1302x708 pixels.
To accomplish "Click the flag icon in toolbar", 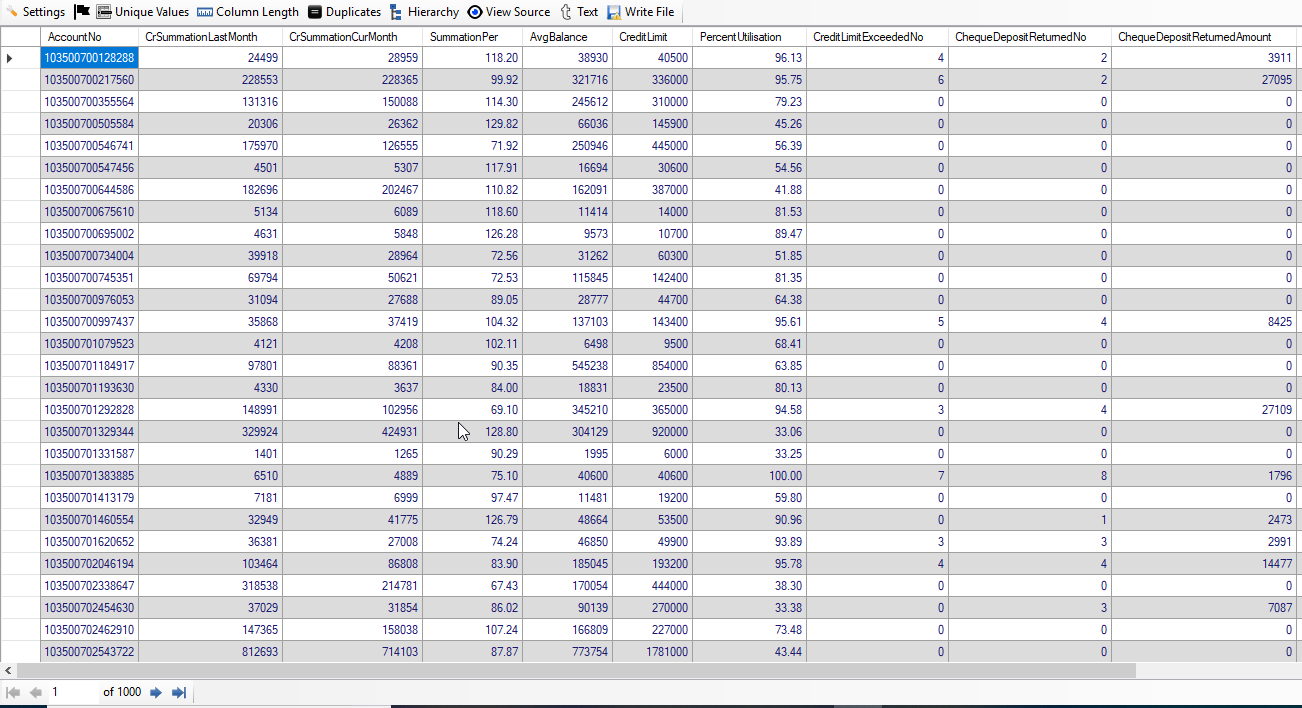I will [x=82, y=12].
